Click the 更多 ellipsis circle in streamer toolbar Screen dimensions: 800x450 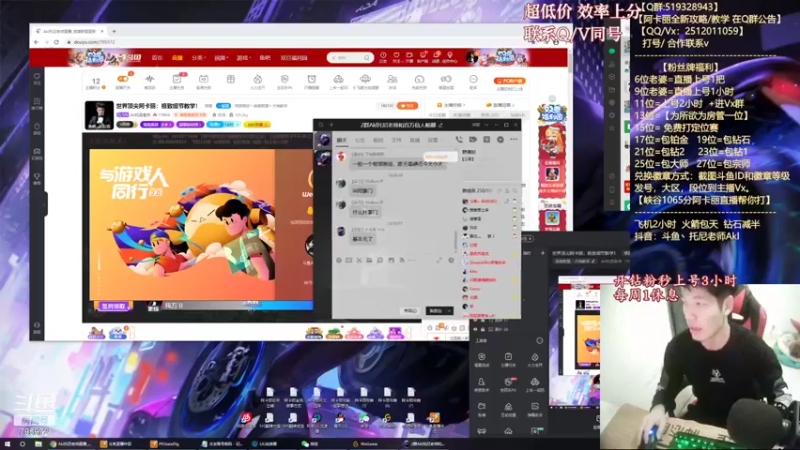click(x=473, y=81)
